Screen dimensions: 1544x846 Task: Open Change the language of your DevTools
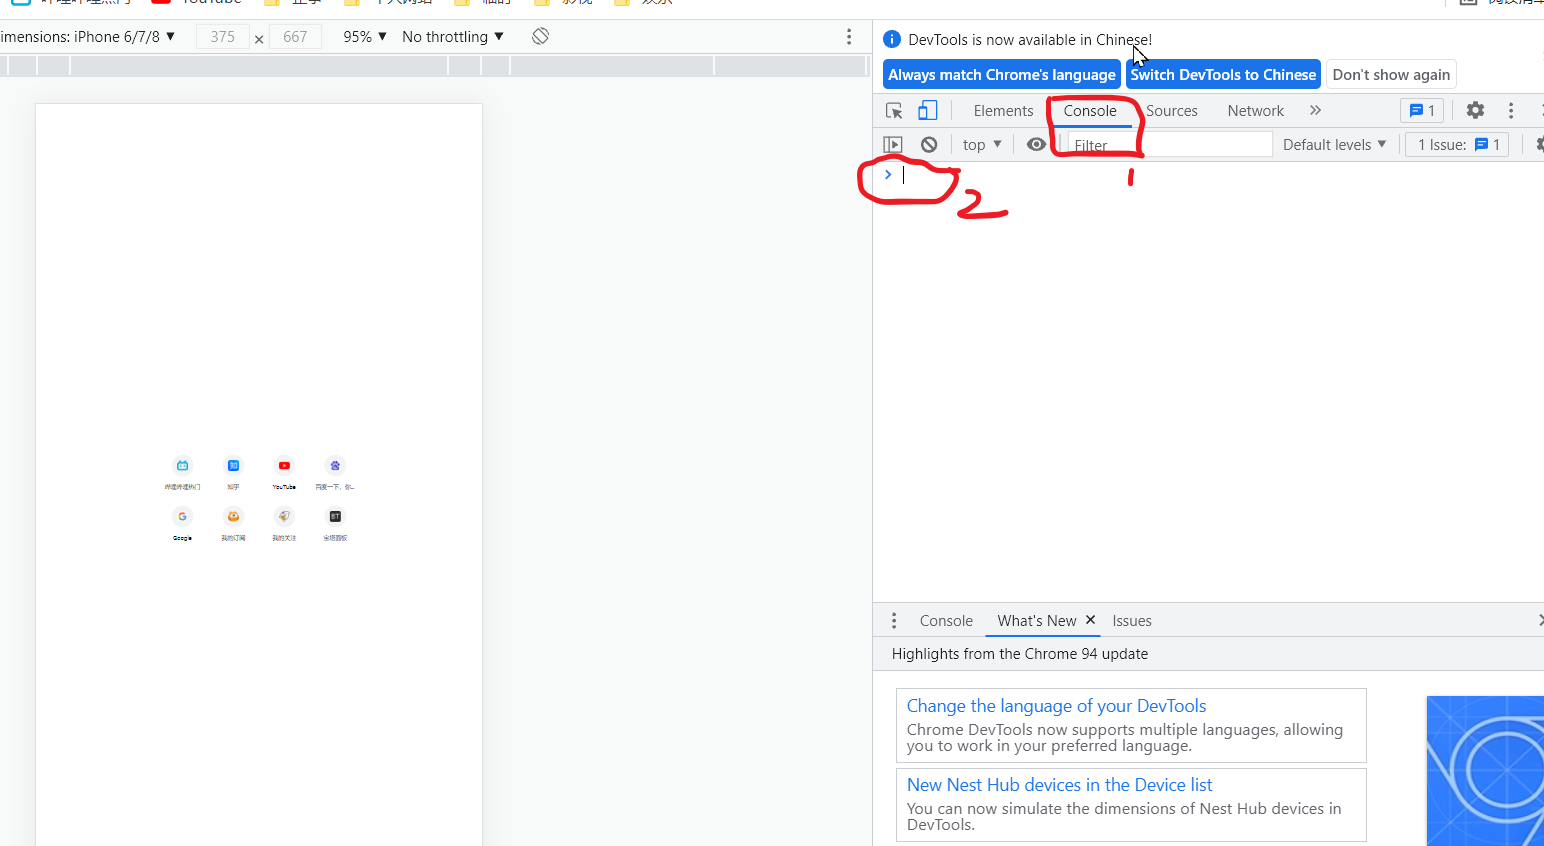click(x=1056, y=706)
